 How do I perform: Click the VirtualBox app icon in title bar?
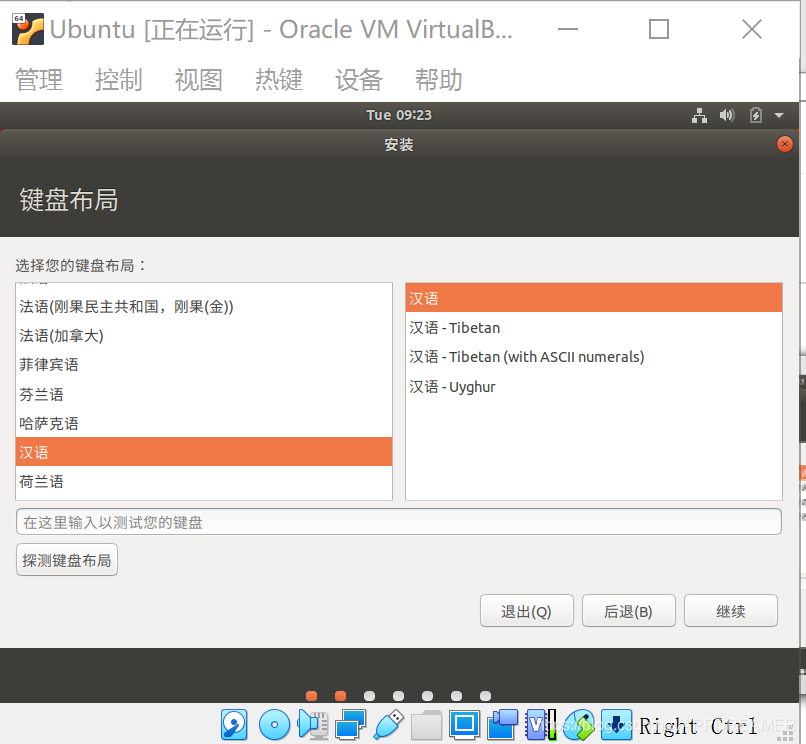[28, 29]
